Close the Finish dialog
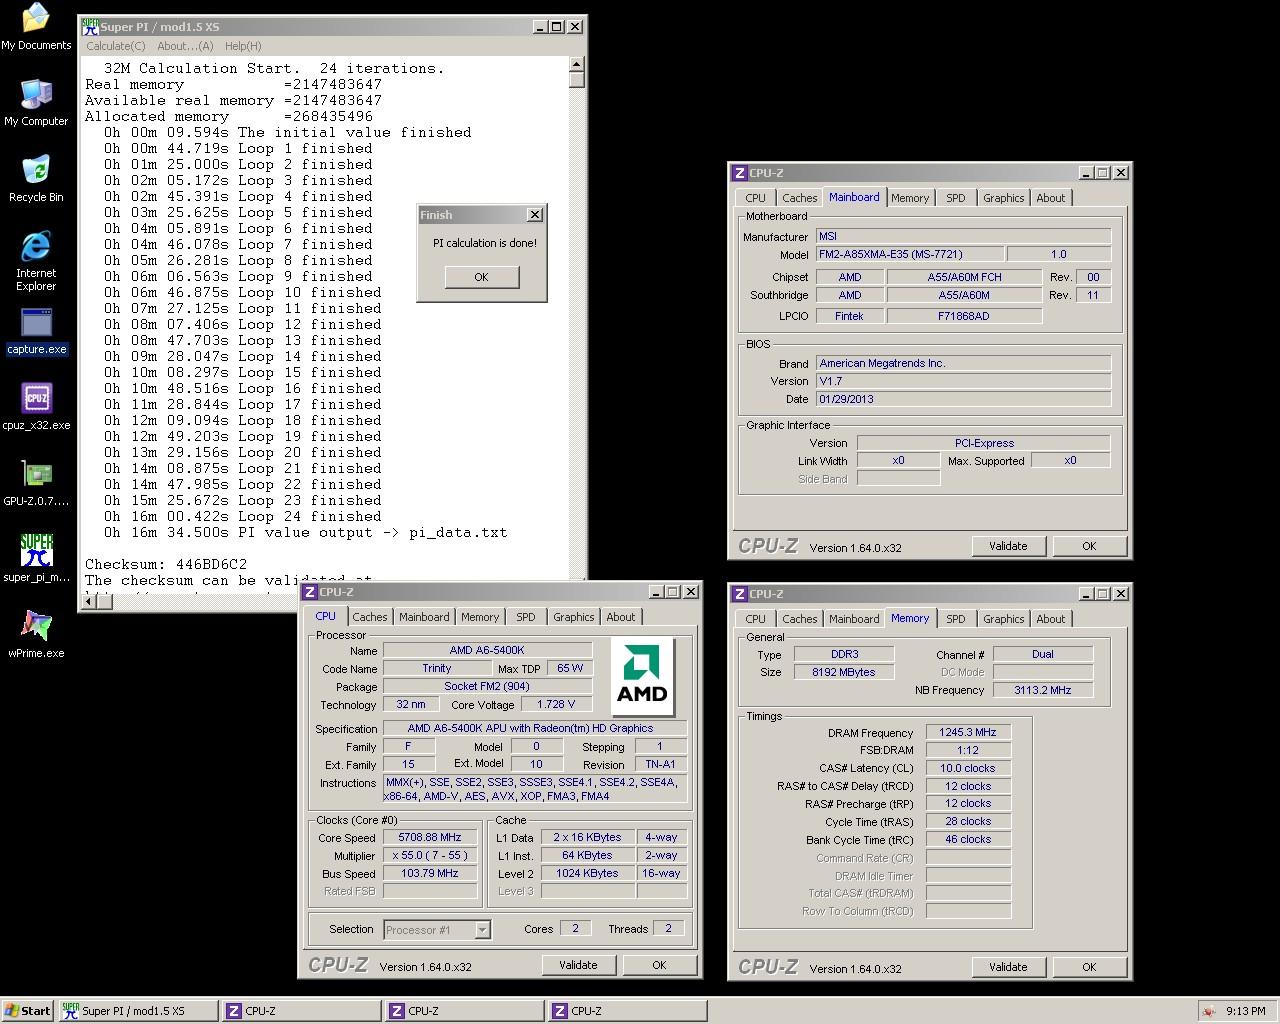Viewport: 1280px width, 1024px height. [x=534, y=215]
